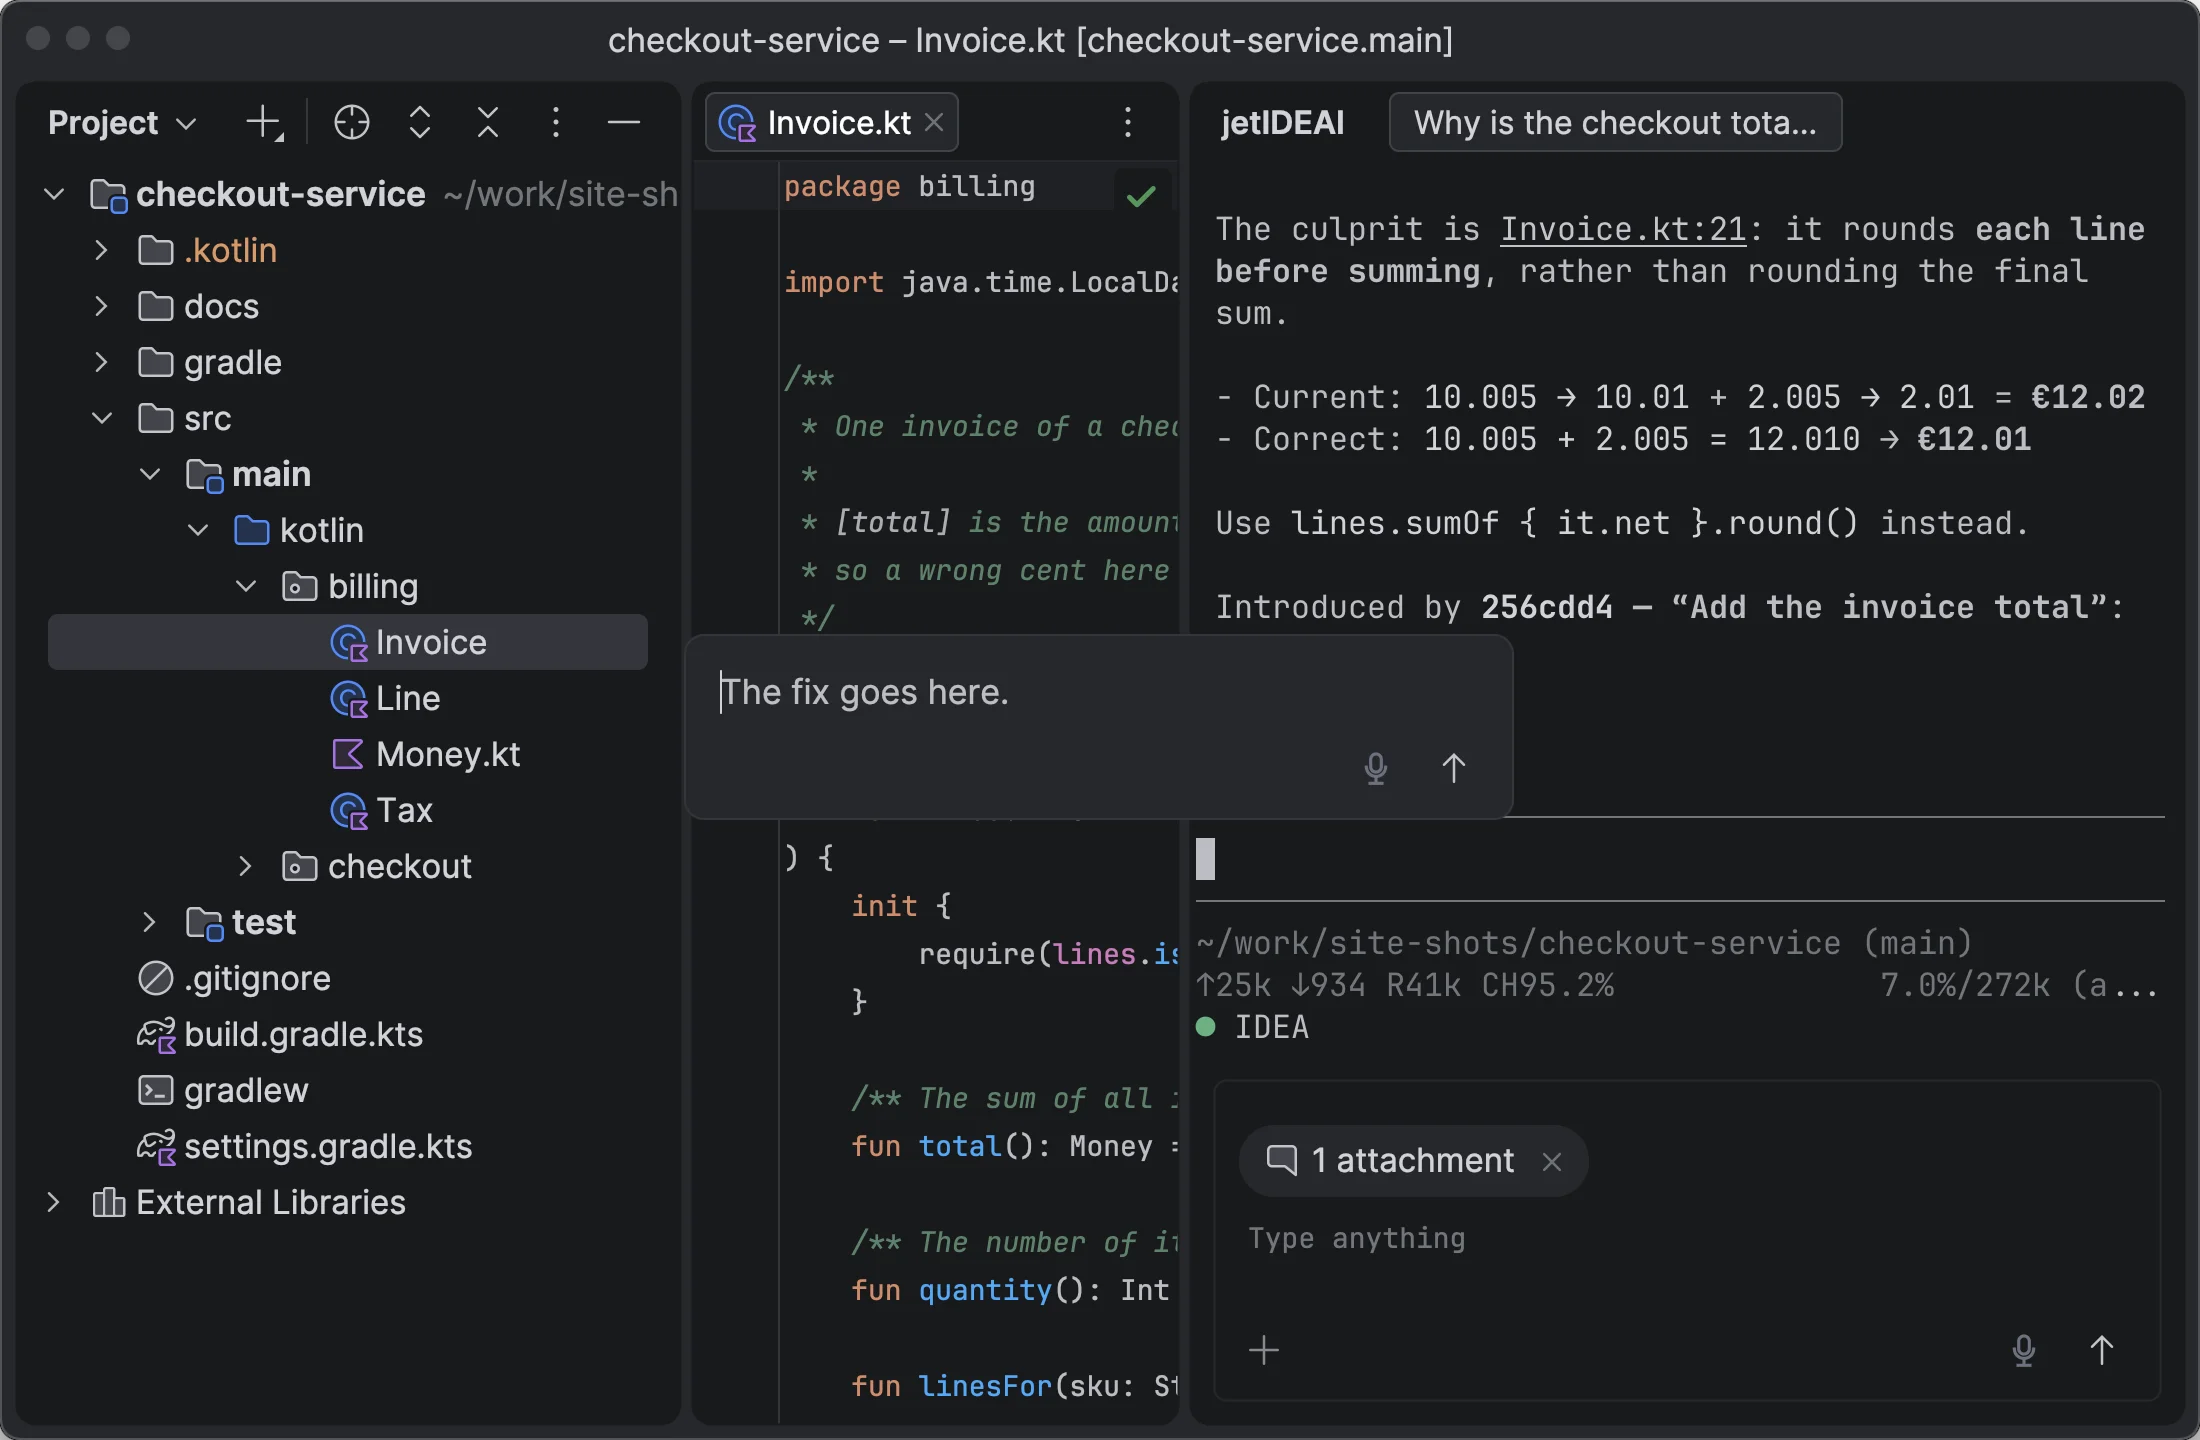The height and width of the screenshot is (1440, 2200).
Task: Expand the gradle folder
Action: coord(101,362)
